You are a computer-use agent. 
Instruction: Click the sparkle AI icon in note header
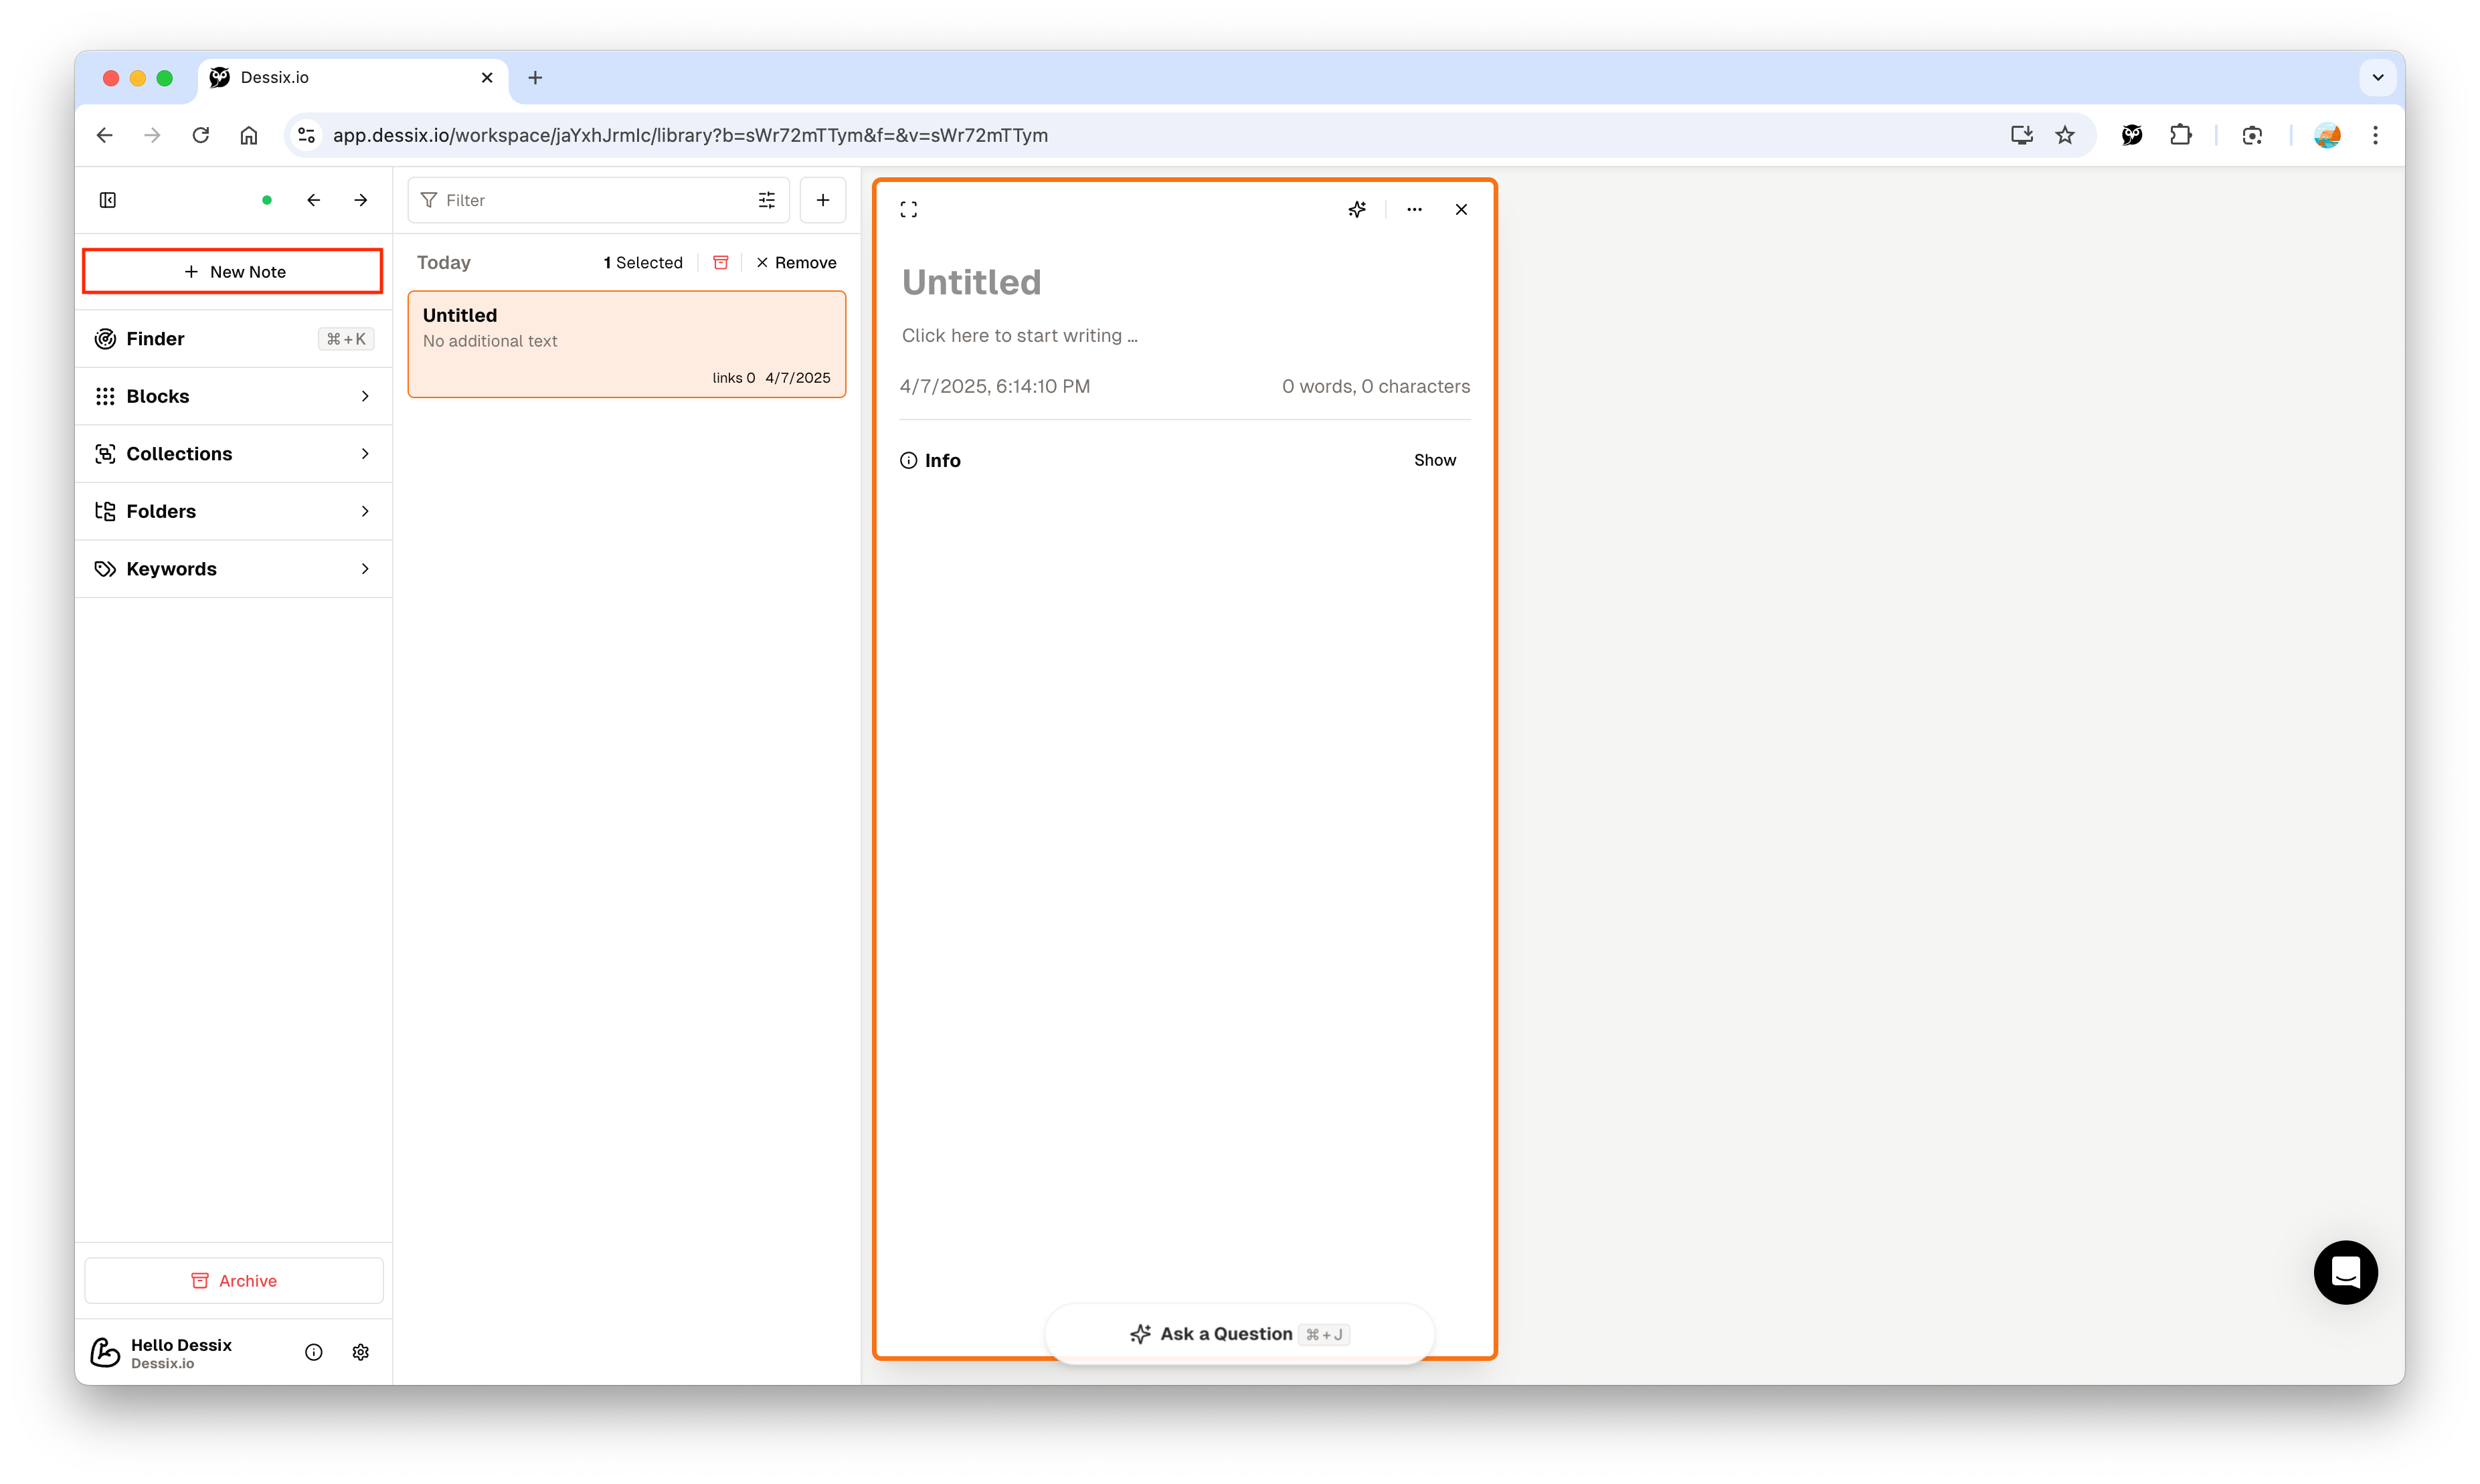[1356, 209]
